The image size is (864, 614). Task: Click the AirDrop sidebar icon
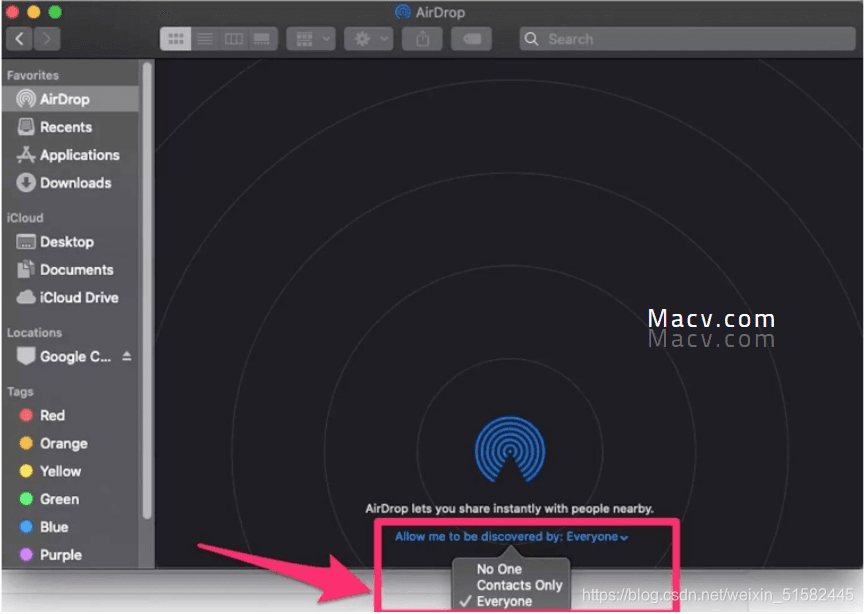click(x=26, y=99)
